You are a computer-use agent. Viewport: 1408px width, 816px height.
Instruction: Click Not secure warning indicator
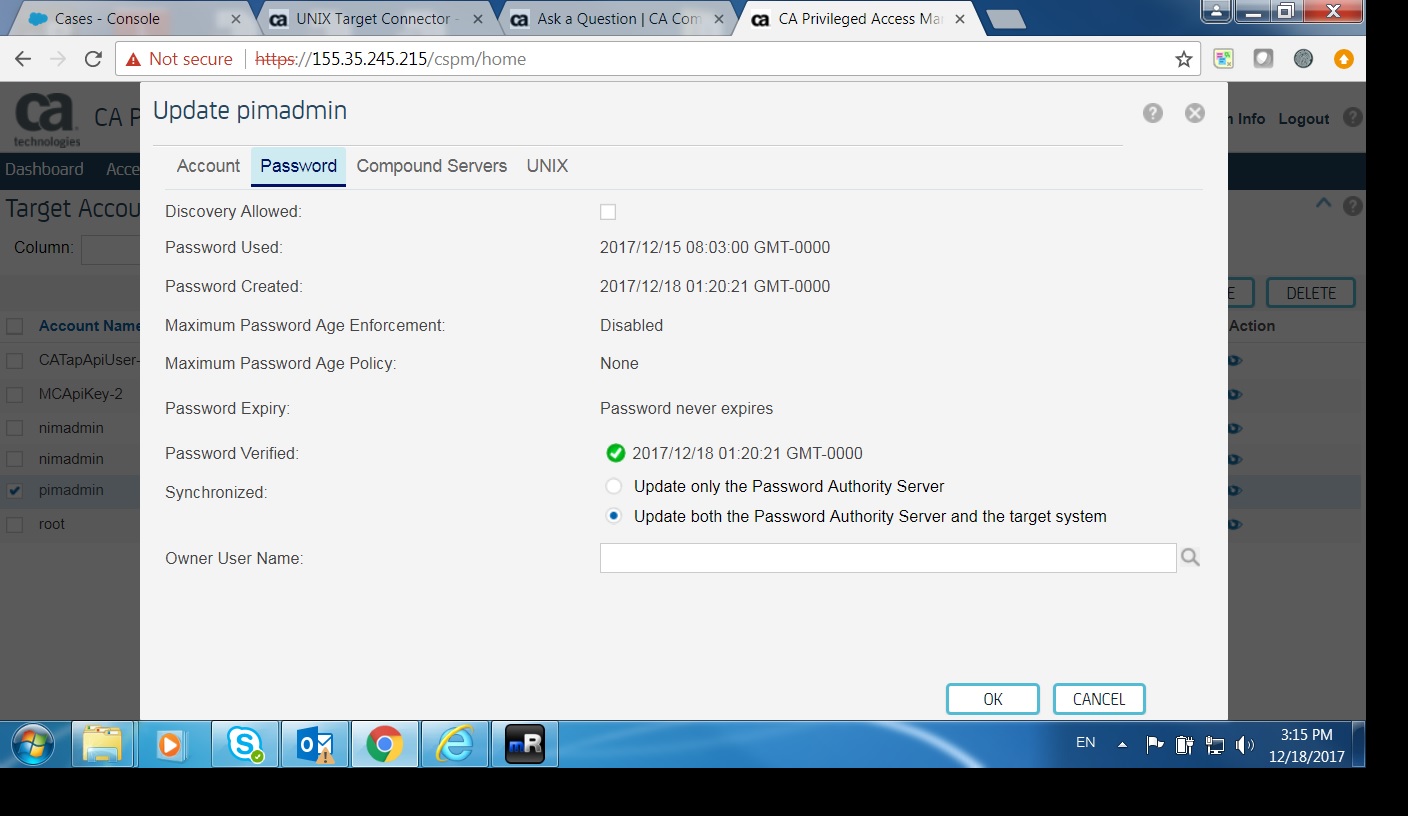179,59
